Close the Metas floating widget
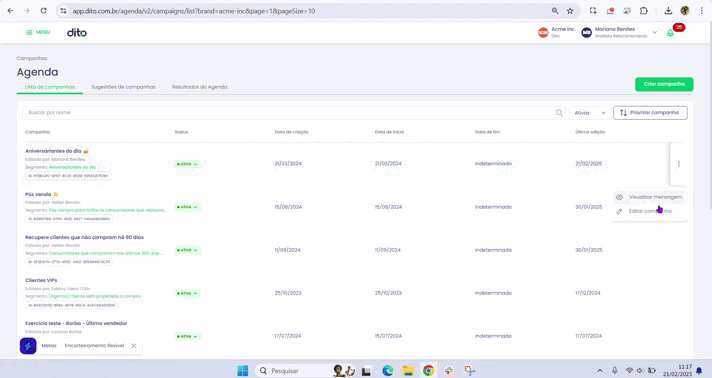 [x=134, y=346]
